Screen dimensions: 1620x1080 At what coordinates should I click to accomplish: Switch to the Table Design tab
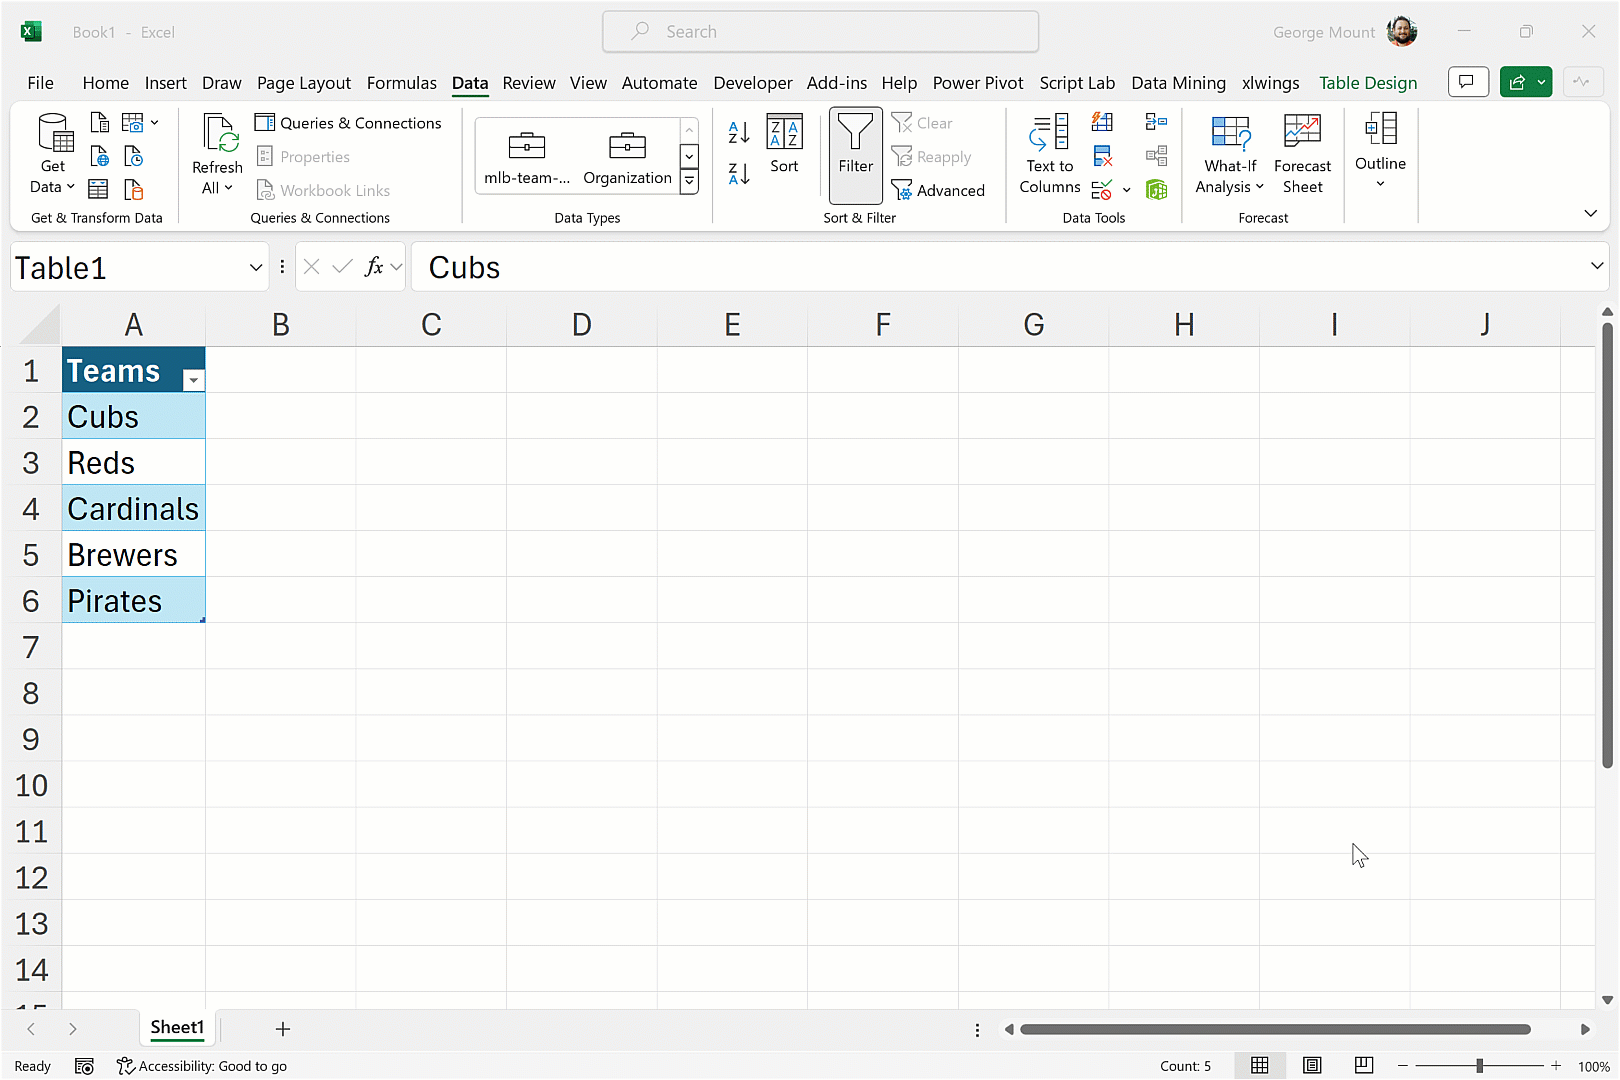[1367, 83]
